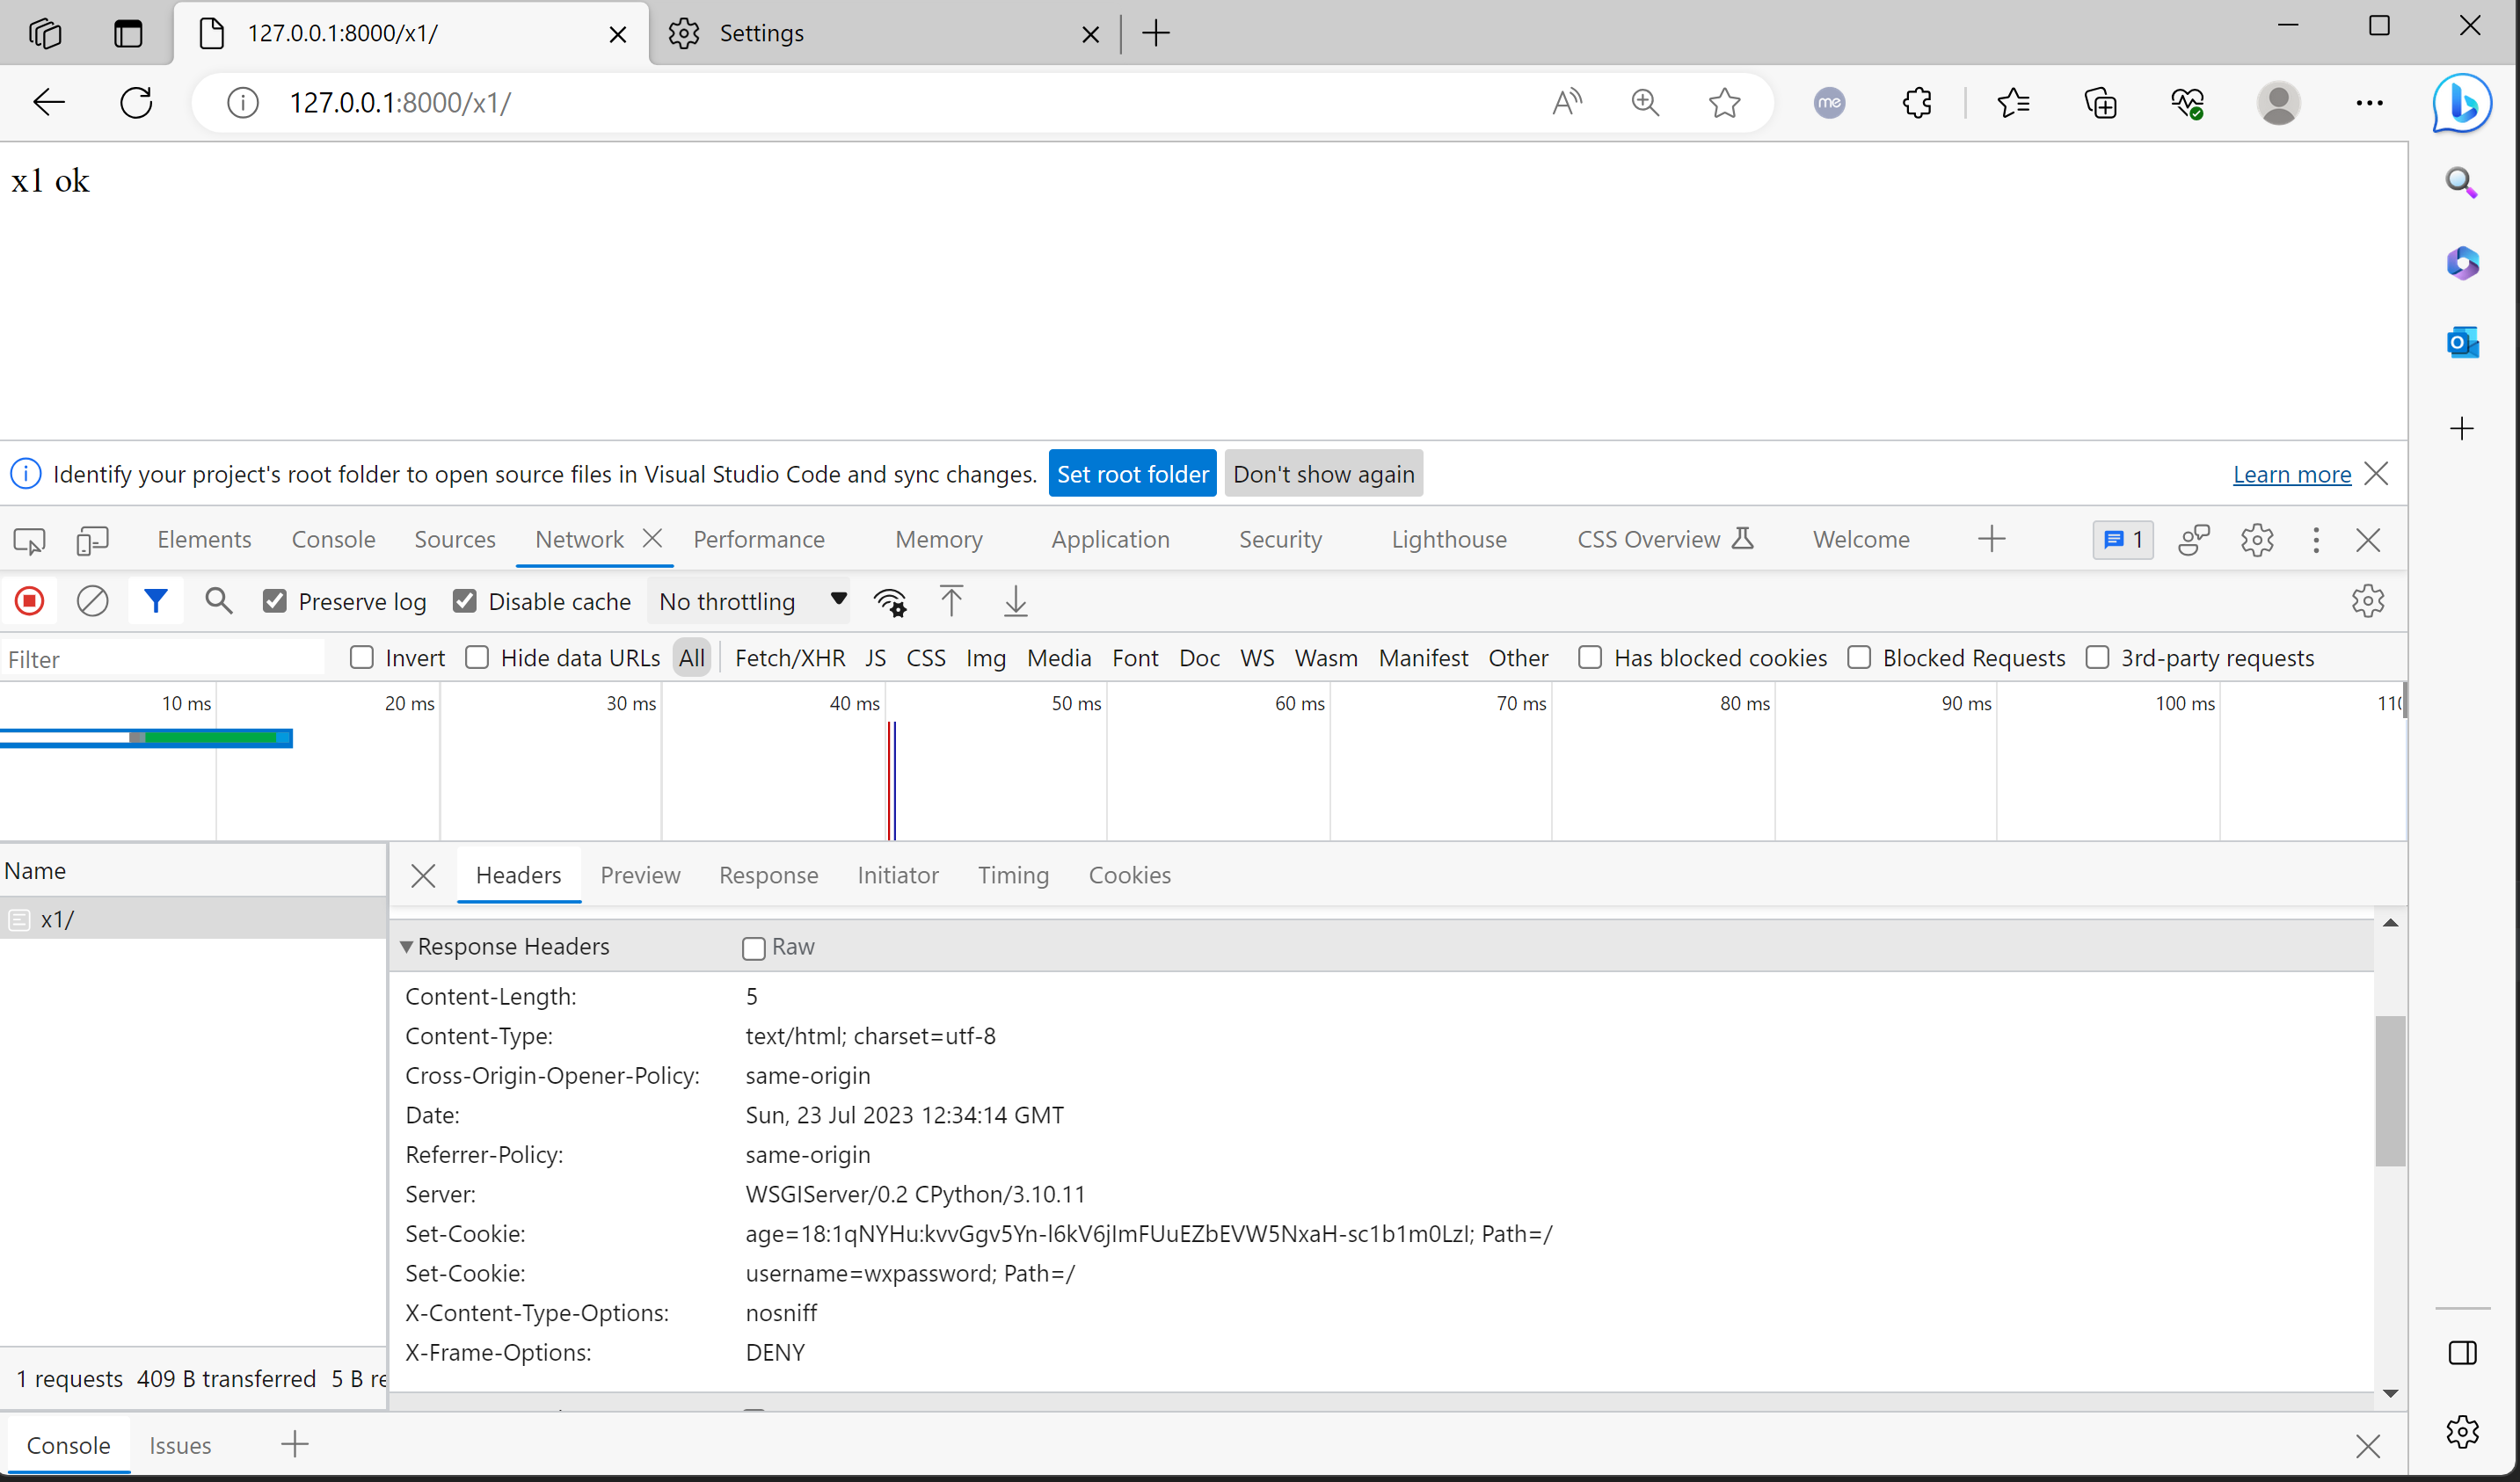Switch to the Timing tab
2520x1482 pixels.
coord(1012,875)
